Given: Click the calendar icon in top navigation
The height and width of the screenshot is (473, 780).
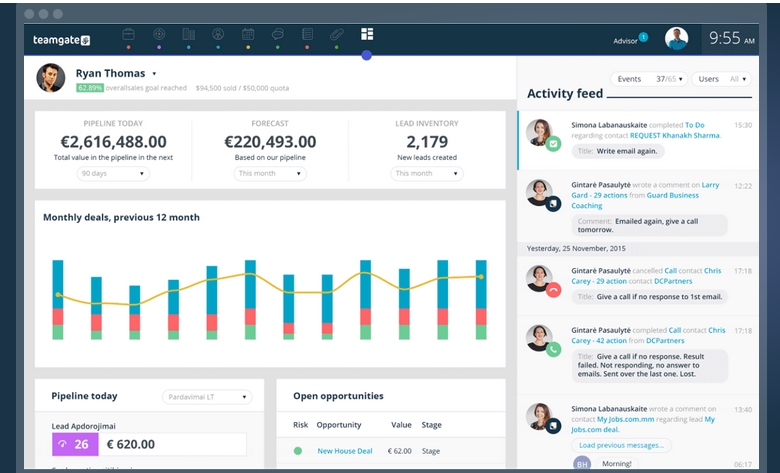Looking at the screenshot, I should (x=248, y=35).
